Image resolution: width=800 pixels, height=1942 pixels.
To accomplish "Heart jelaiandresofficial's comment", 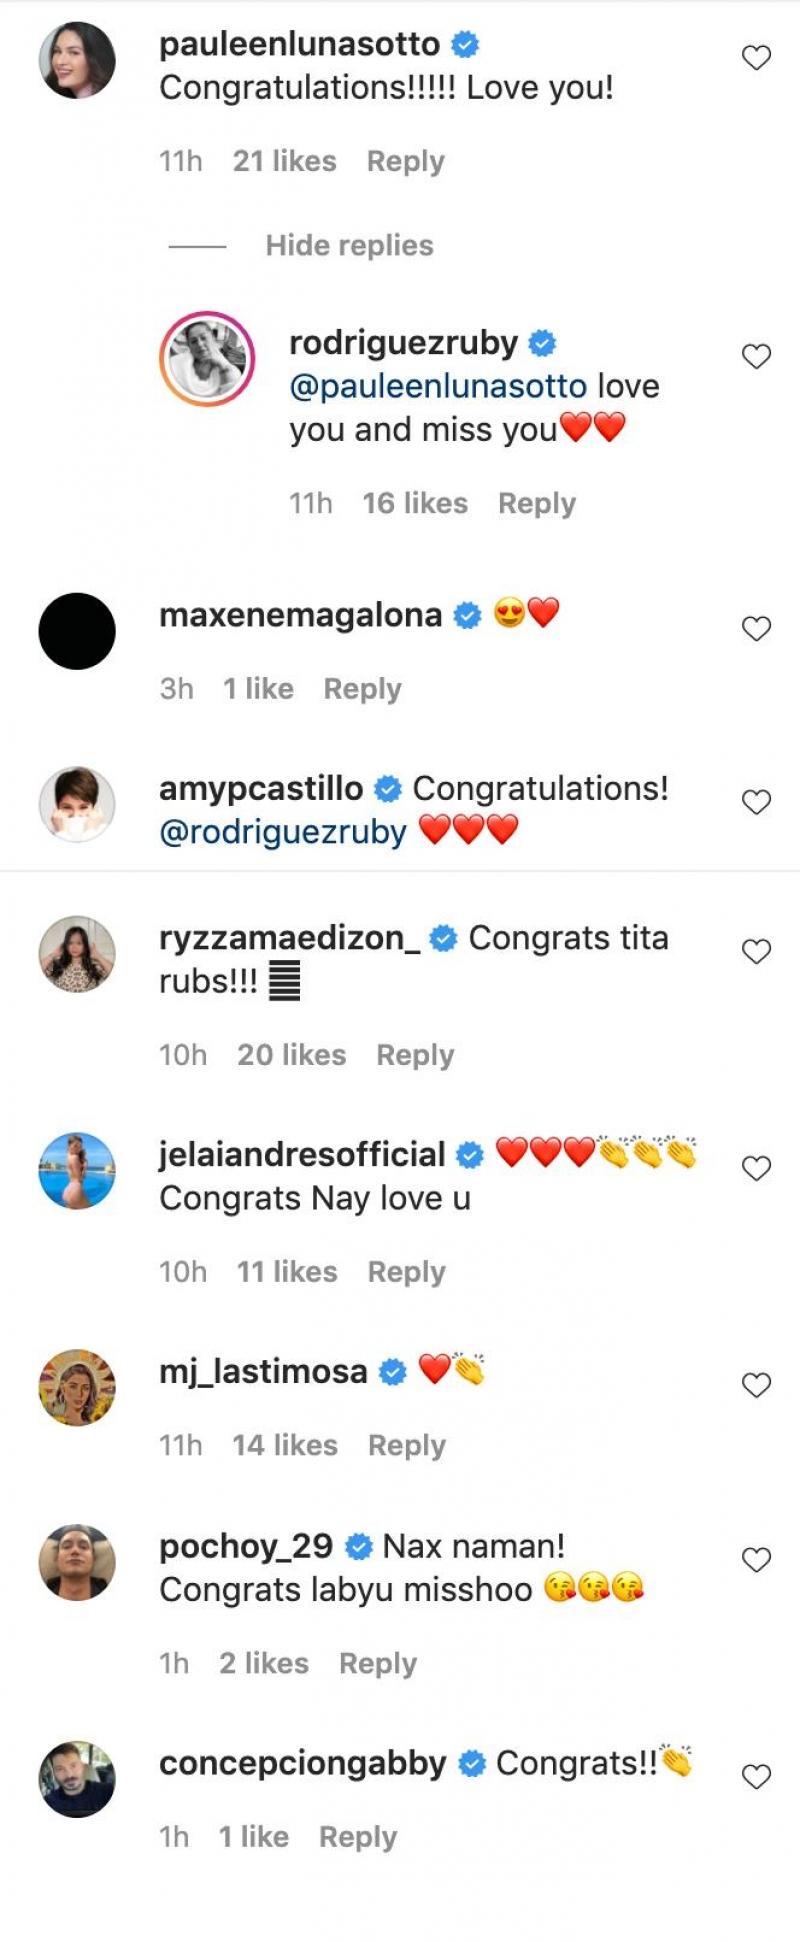I will 756,1168.
